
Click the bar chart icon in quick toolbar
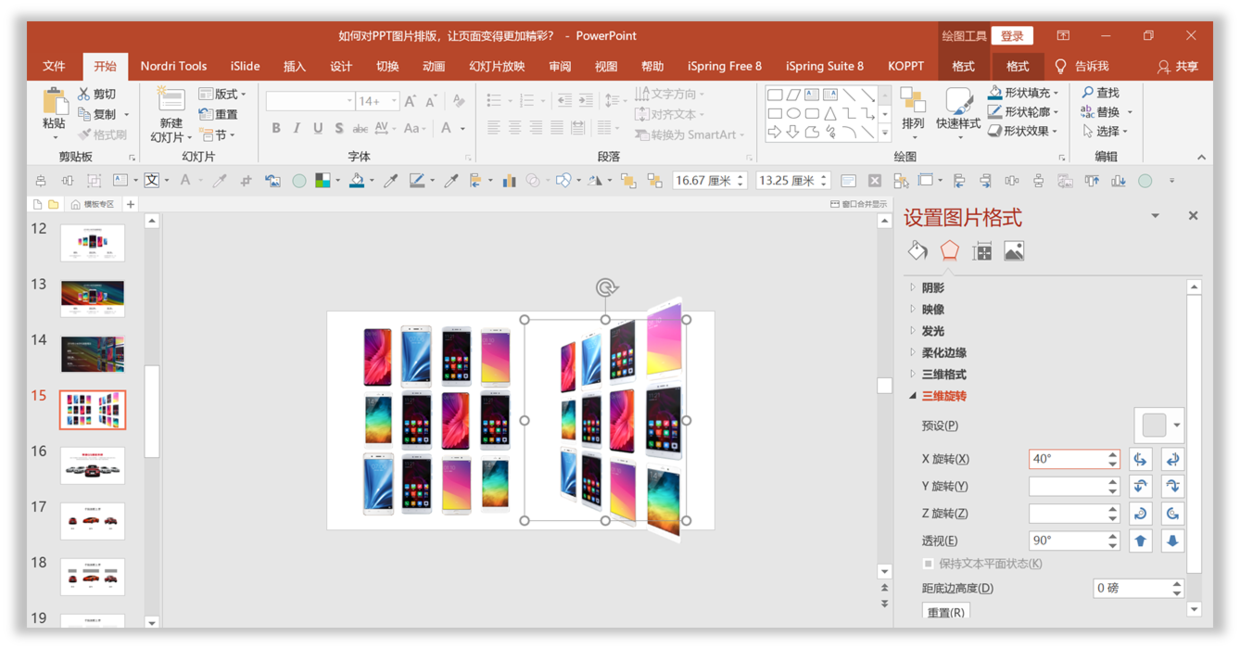[509, 181]
